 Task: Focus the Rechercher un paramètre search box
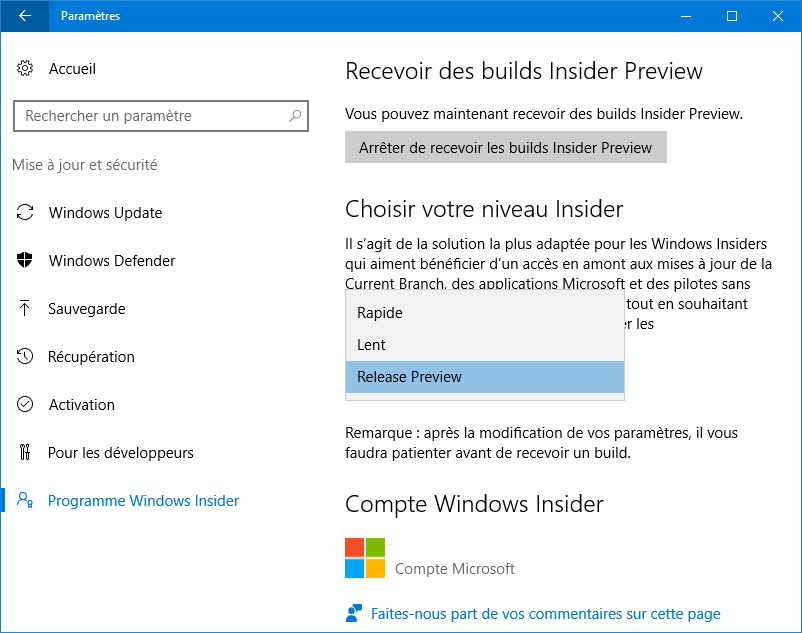[150, 116]
